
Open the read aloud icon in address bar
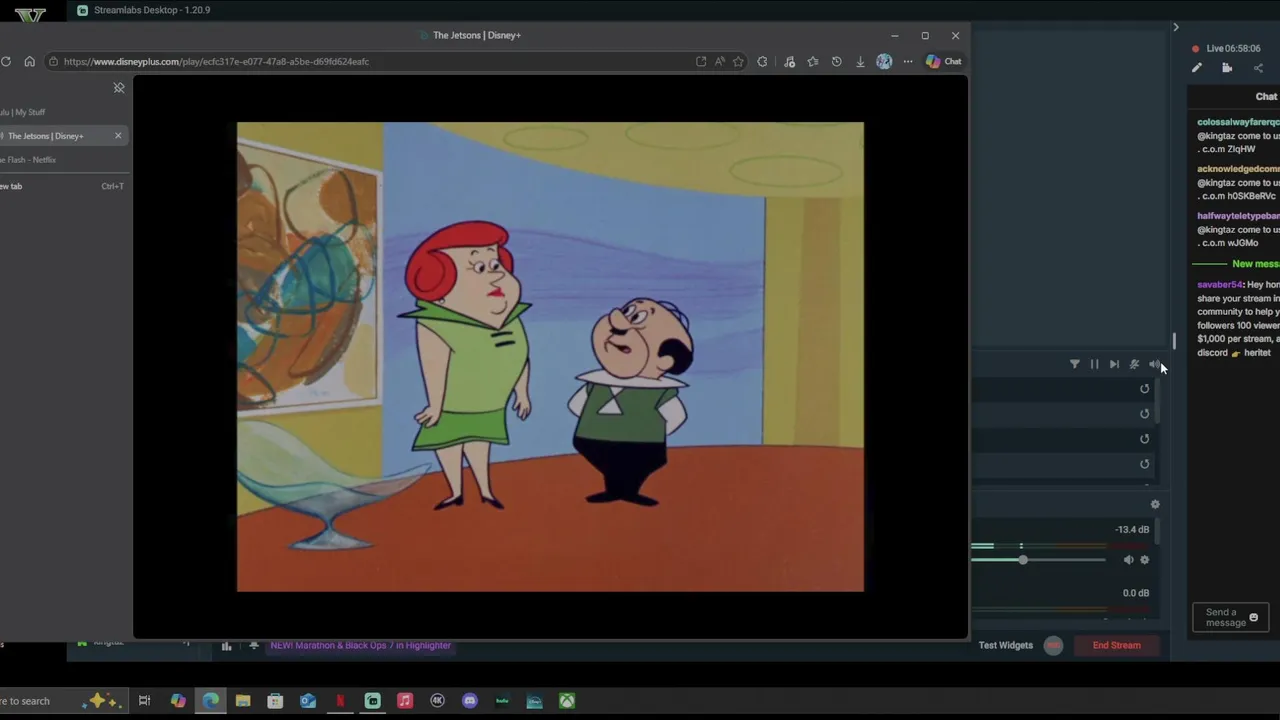tap(720, 61)
